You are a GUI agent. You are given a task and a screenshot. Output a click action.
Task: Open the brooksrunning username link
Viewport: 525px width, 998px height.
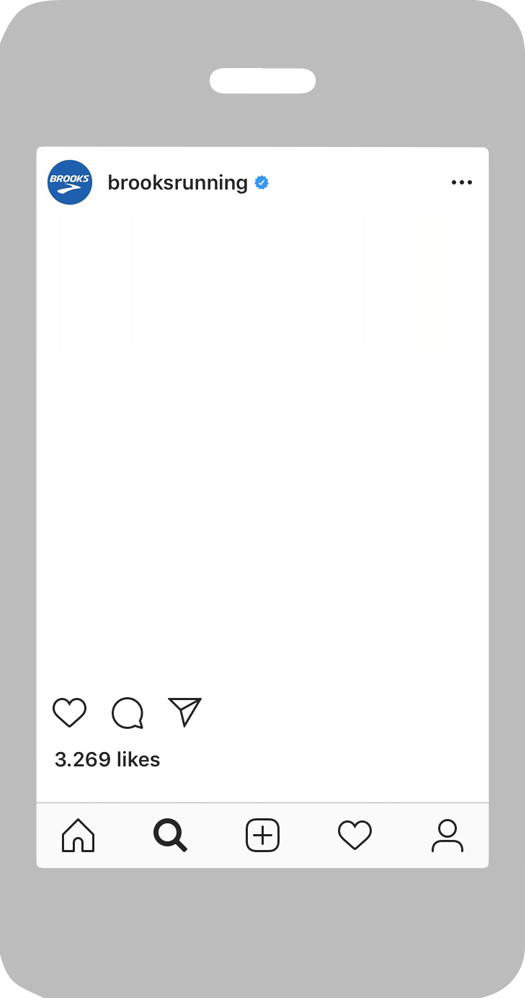point(178,183)
